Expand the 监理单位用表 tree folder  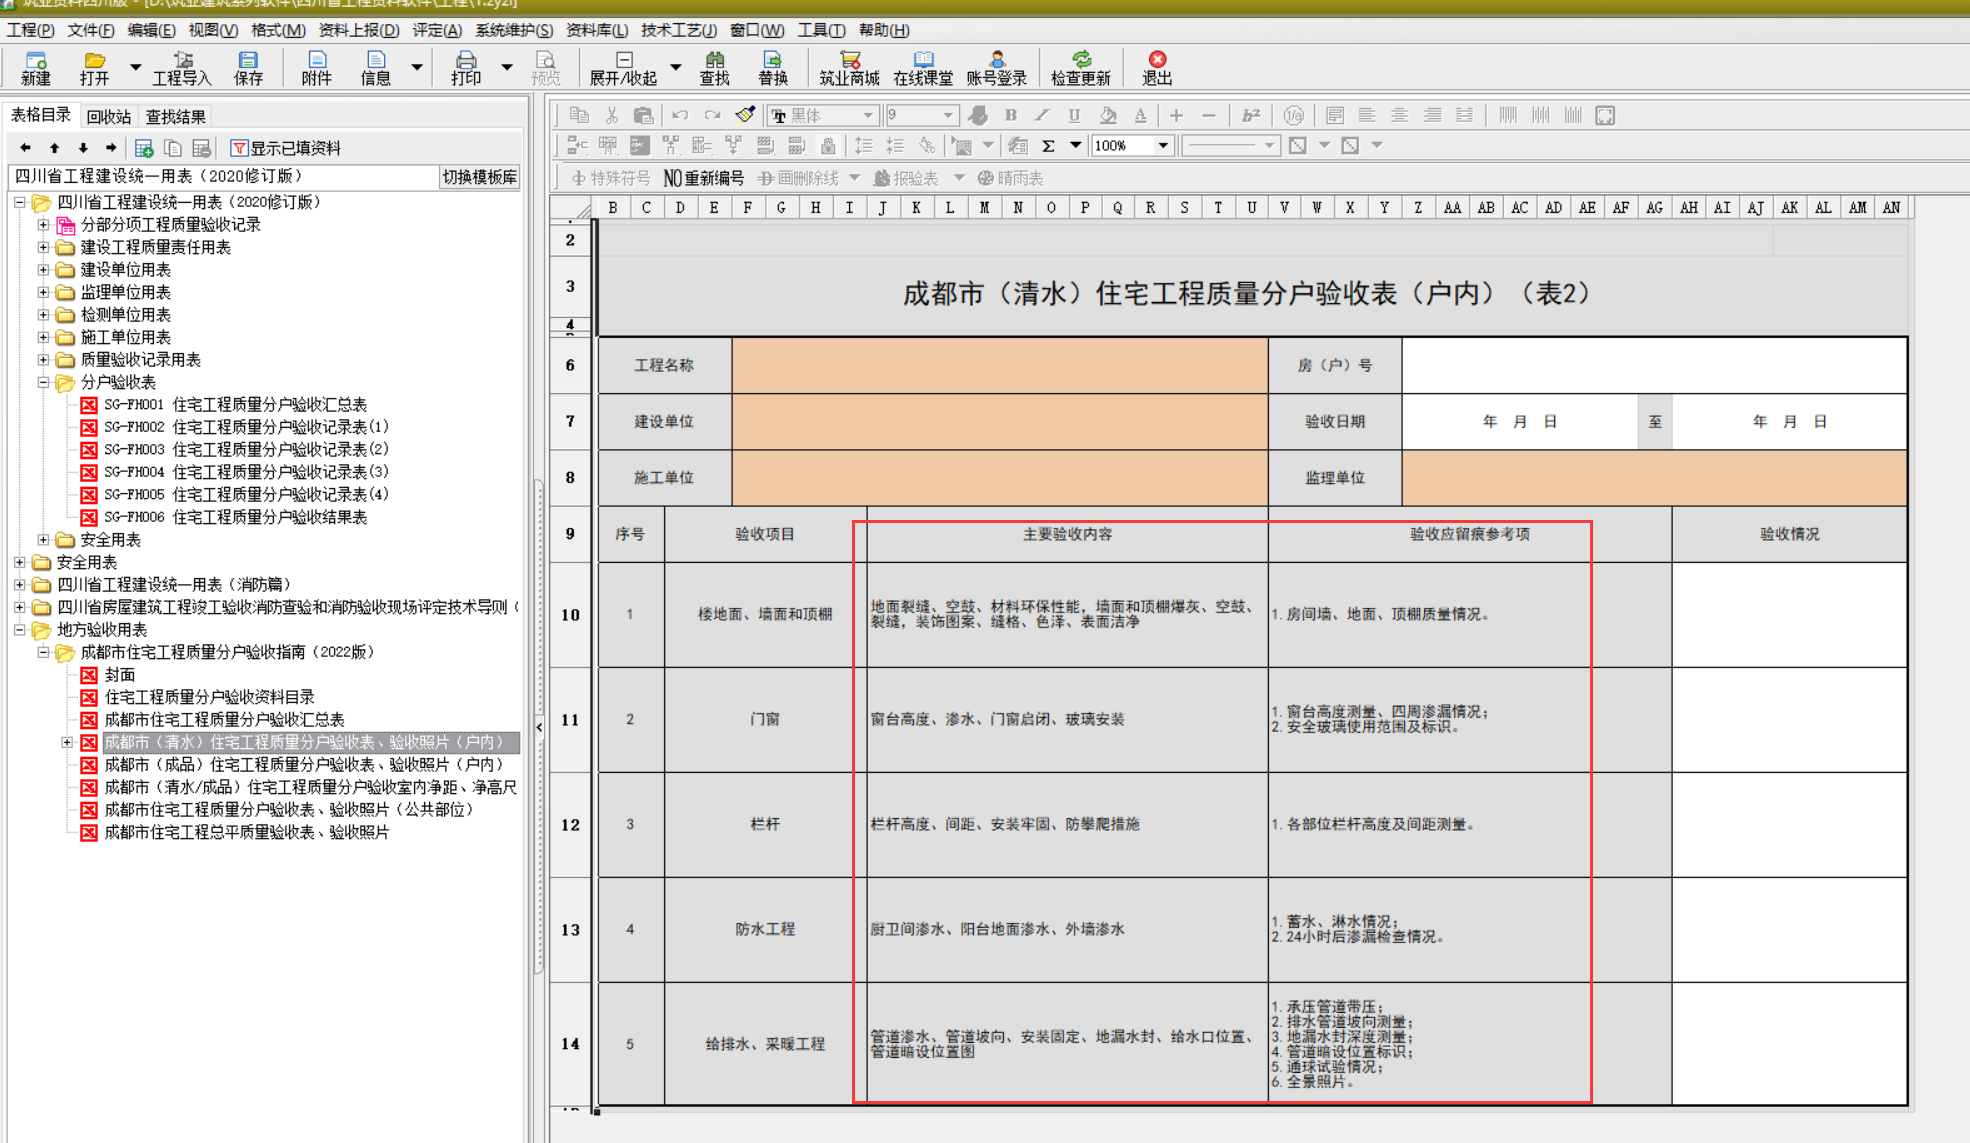pos(43,292)
